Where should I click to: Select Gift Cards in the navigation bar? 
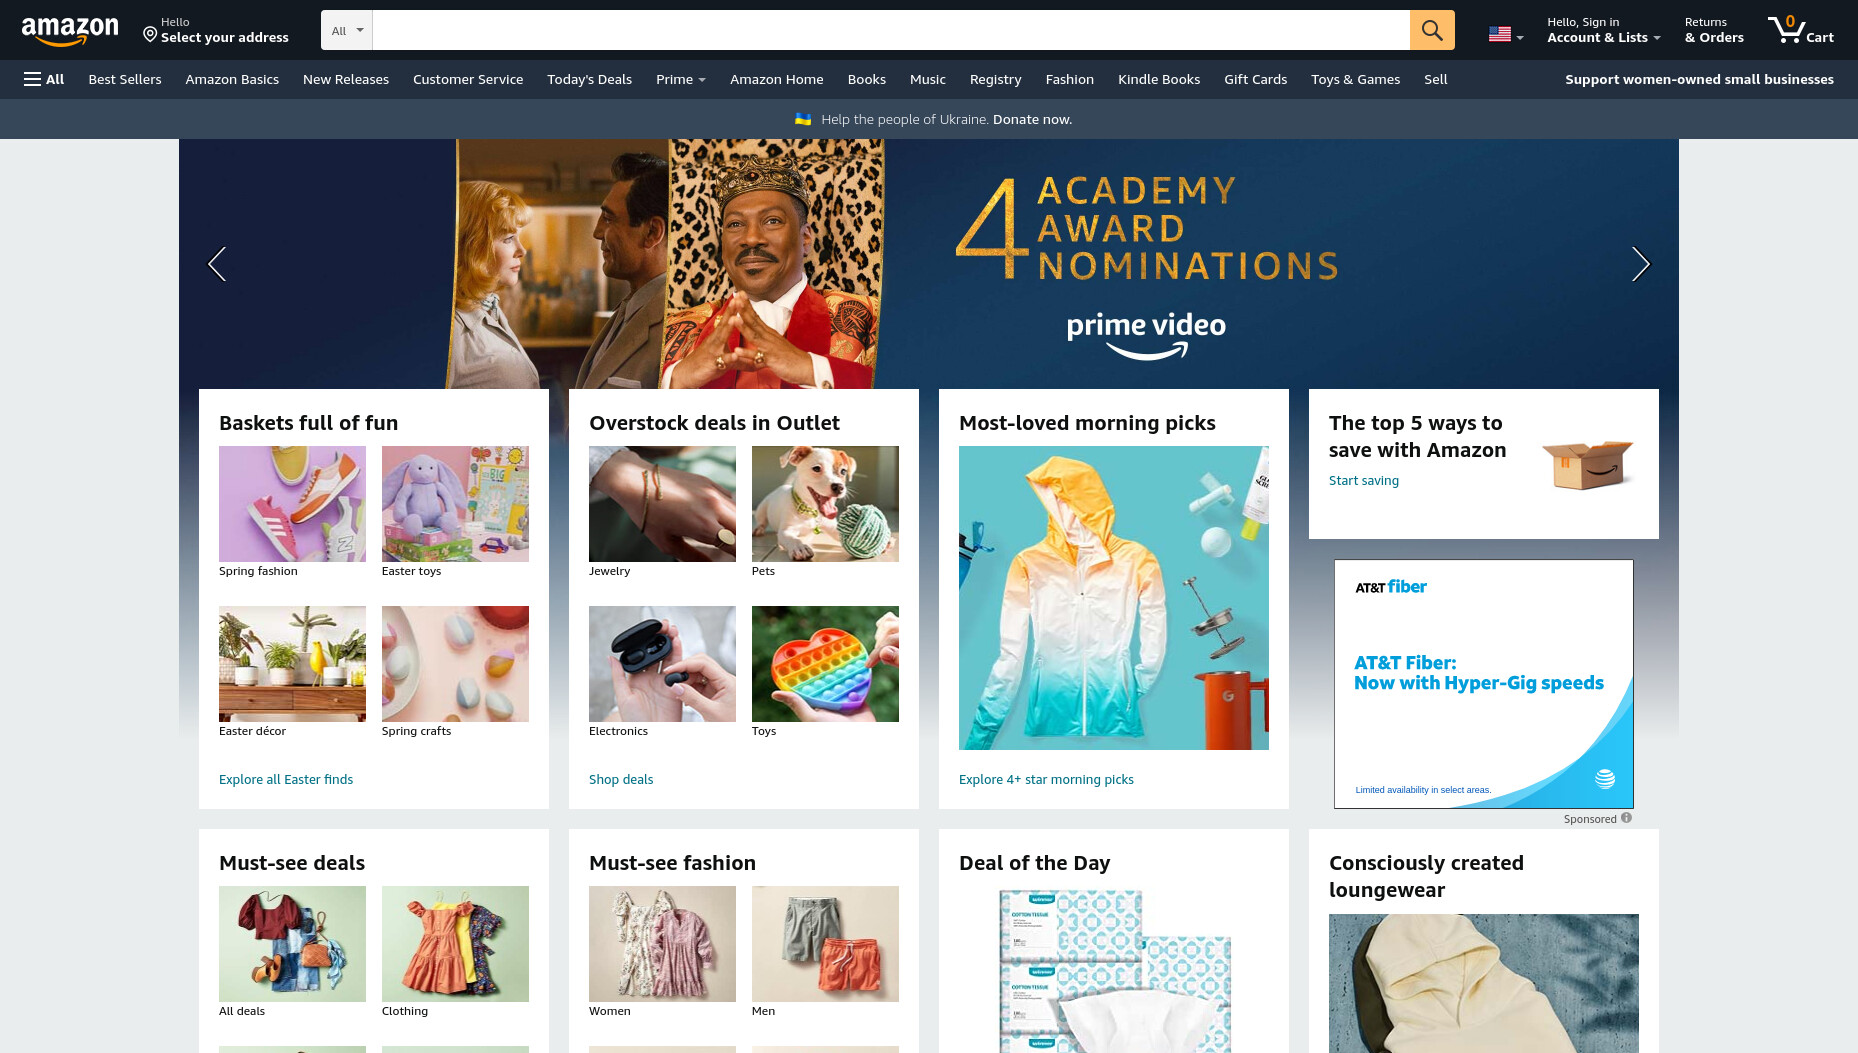coord(1255,79)
